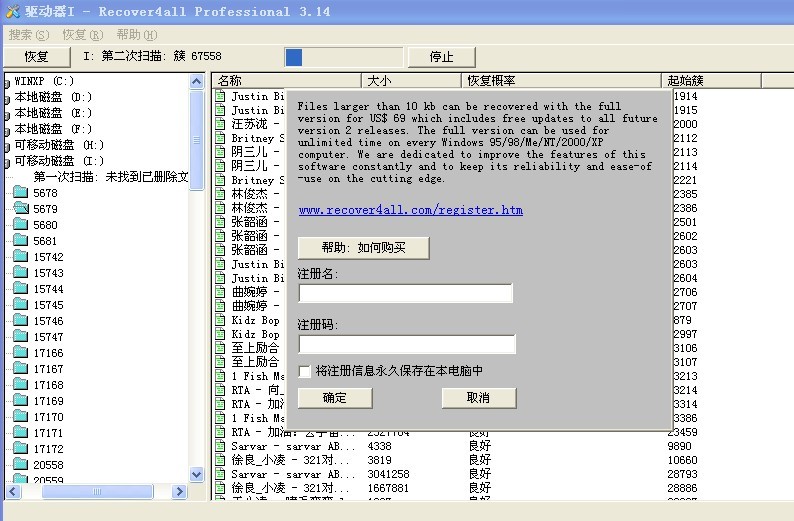Click file icon of 汪苏泷 row

tap(220, 124)
